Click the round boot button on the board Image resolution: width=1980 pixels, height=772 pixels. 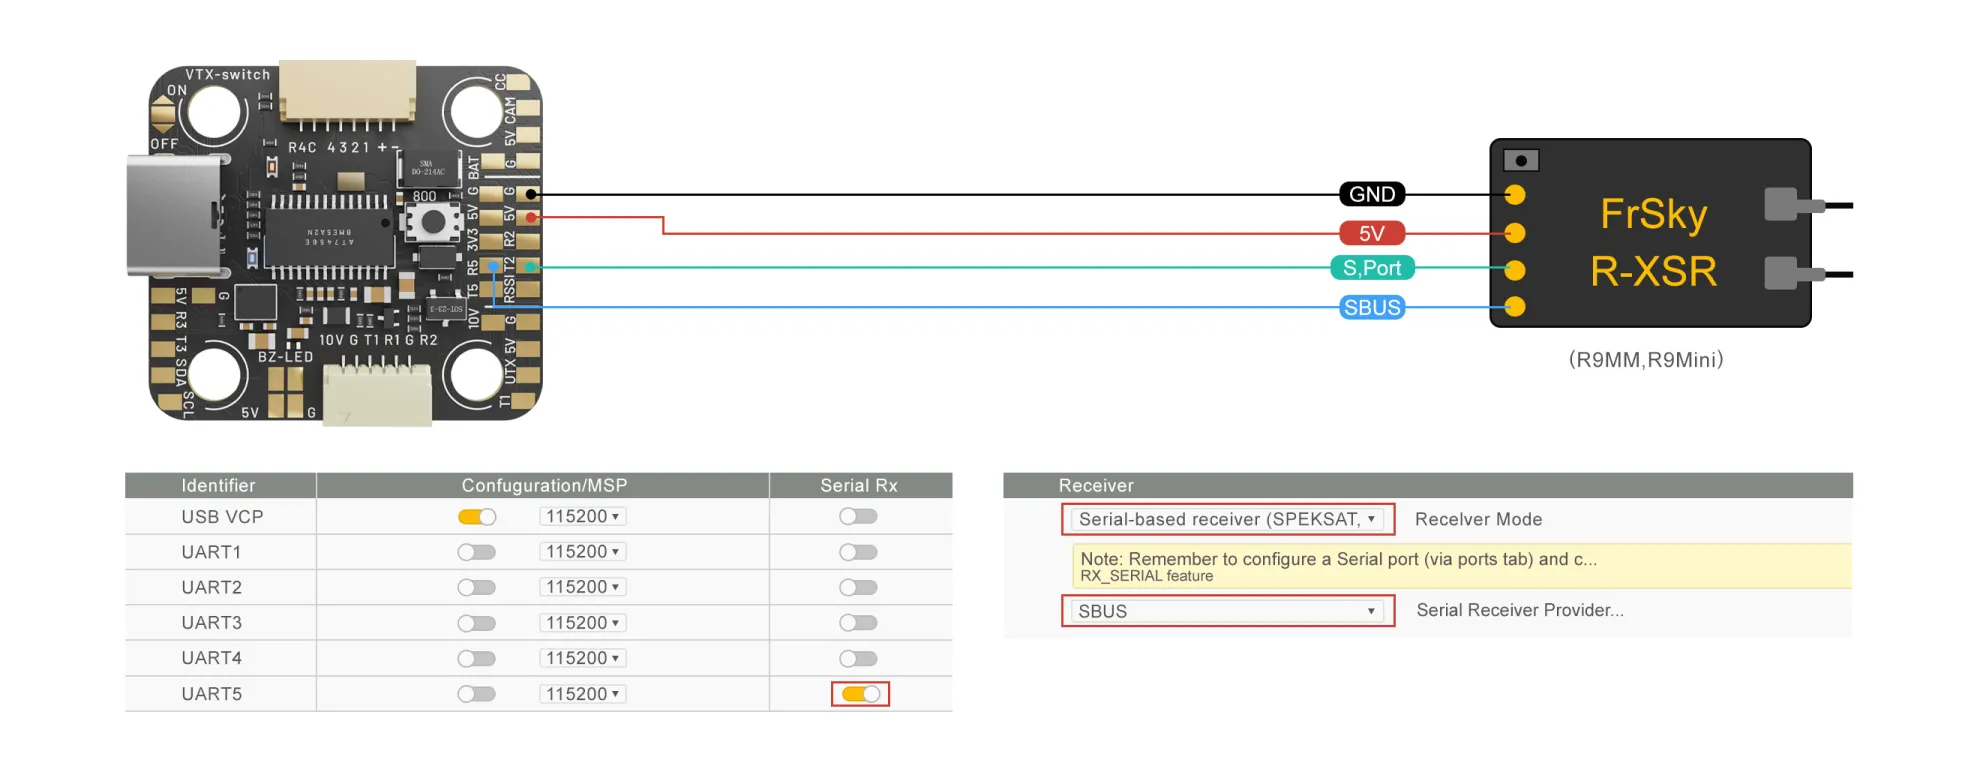pyautogui.click(x=433, y=222)
